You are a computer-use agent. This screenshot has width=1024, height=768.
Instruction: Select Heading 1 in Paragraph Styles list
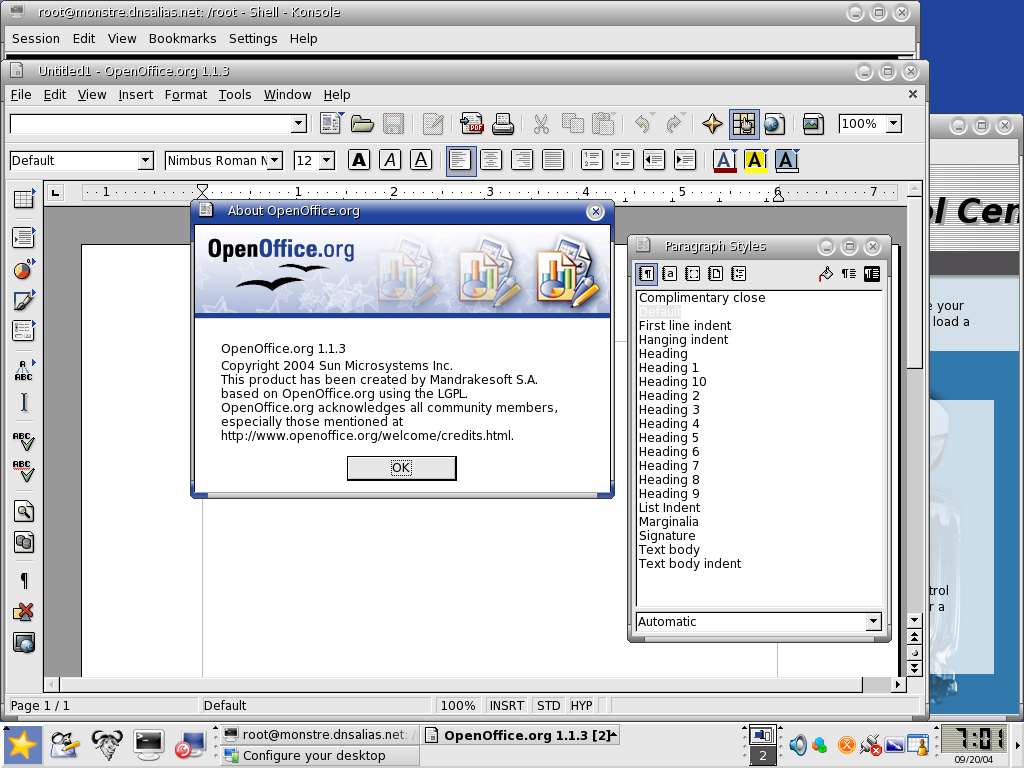point(668,368)
